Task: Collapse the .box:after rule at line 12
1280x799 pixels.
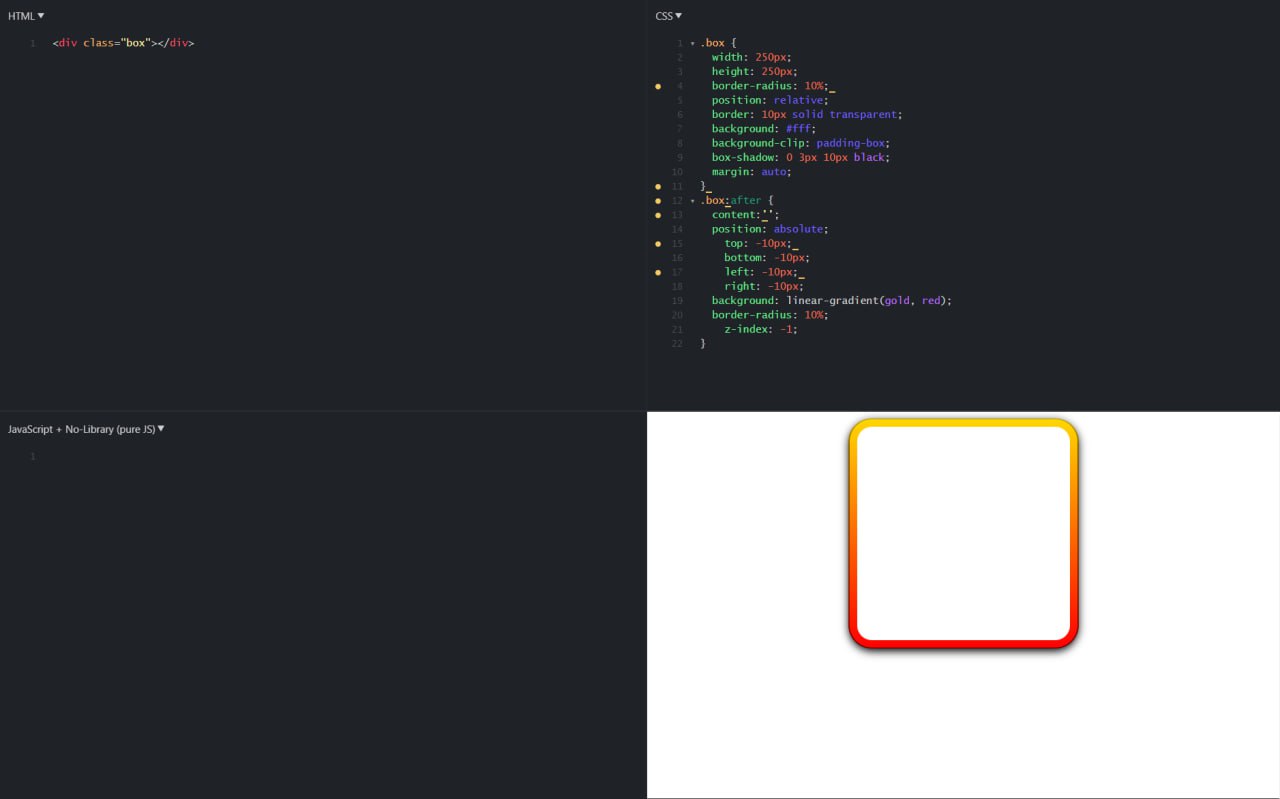Action: [x=692, y=201]
